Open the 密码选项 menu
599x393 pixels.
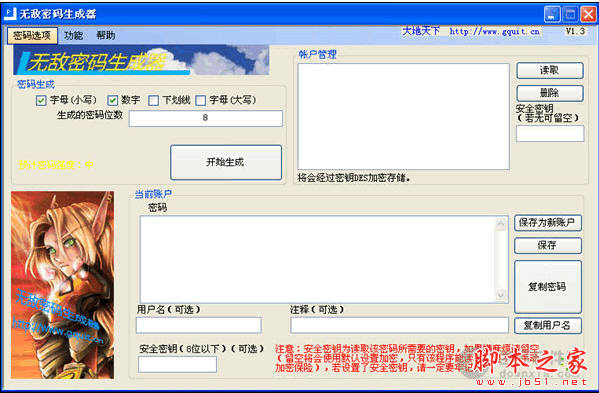32,36
